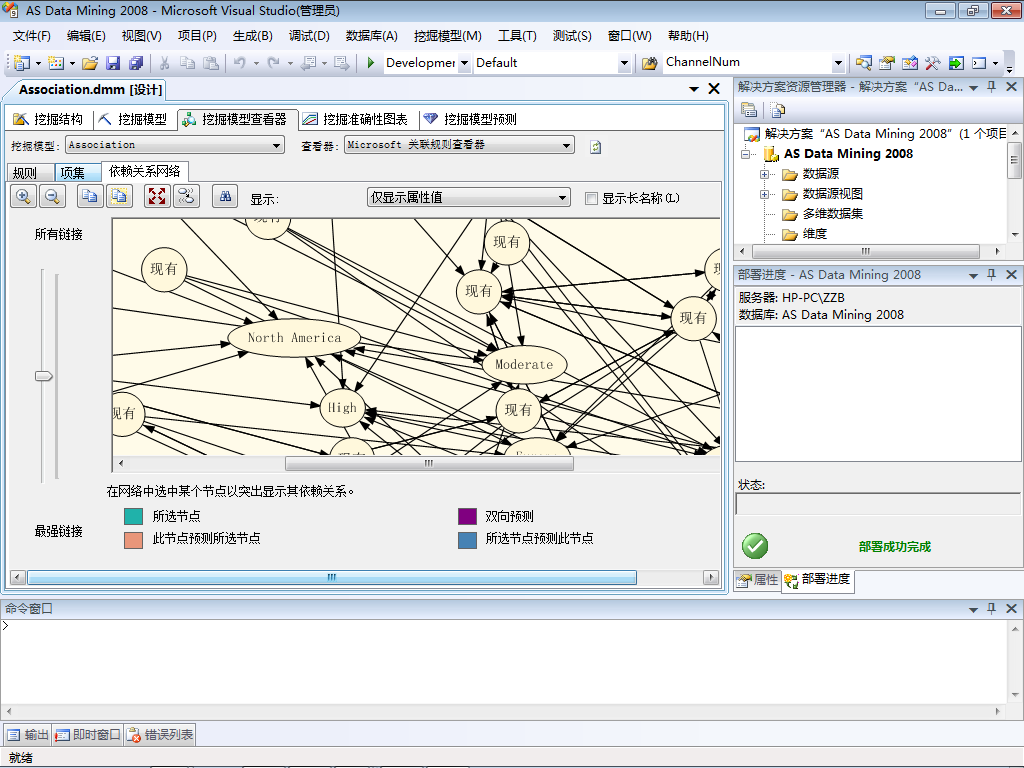
Task: Open the 错误列表 bottom tab
Action: click(160, 735)
